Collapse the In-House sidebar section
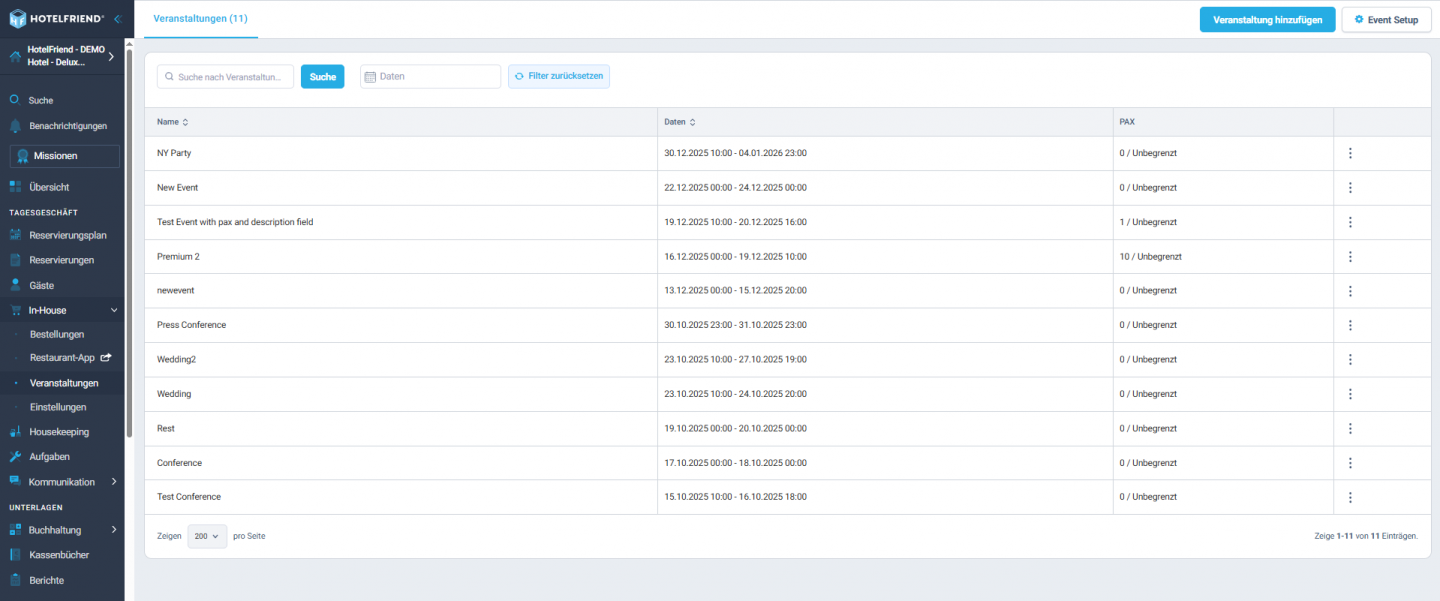 [114, 310]
